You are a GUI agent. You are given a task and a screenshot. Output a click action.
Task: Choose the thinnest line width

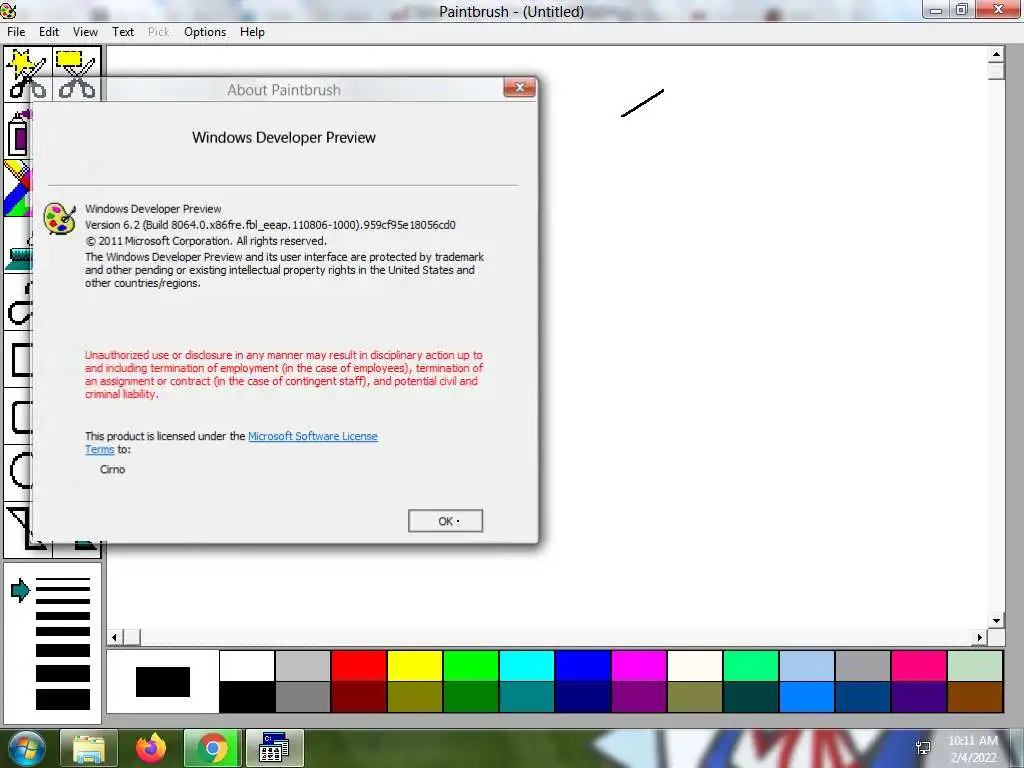click(63, 579)
